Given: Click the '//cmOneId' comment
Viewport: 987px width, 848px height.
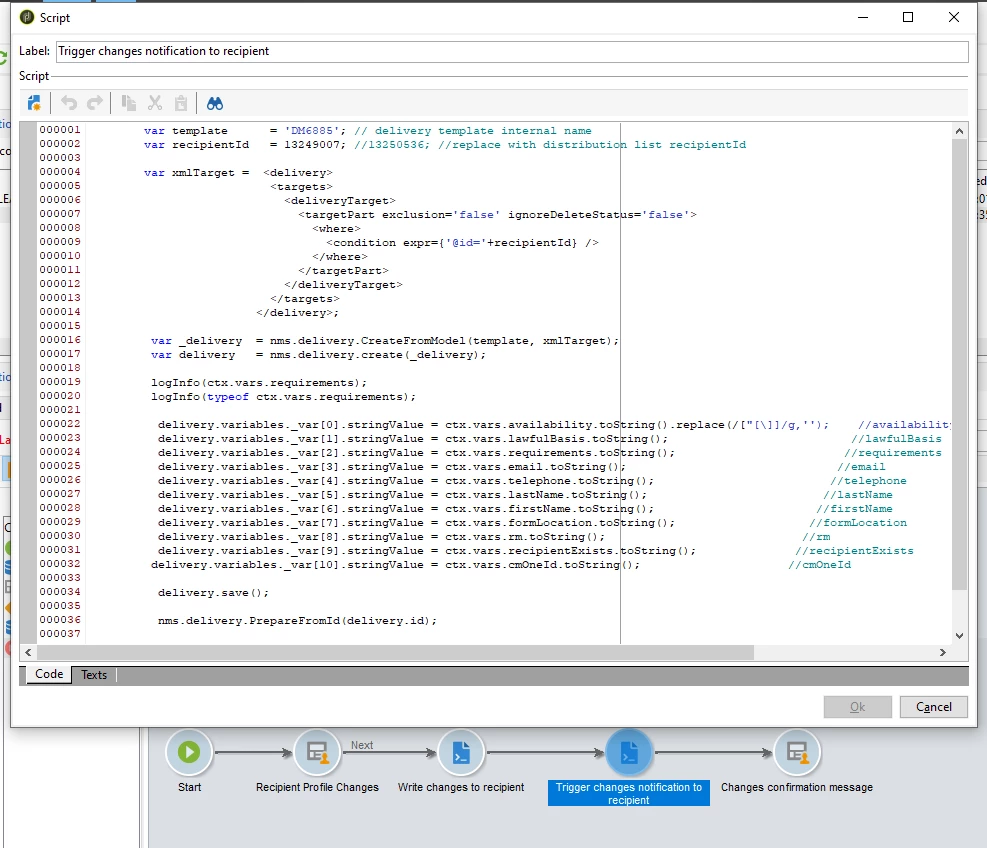Looking at the screenshot, I should [x=820, y=565].
